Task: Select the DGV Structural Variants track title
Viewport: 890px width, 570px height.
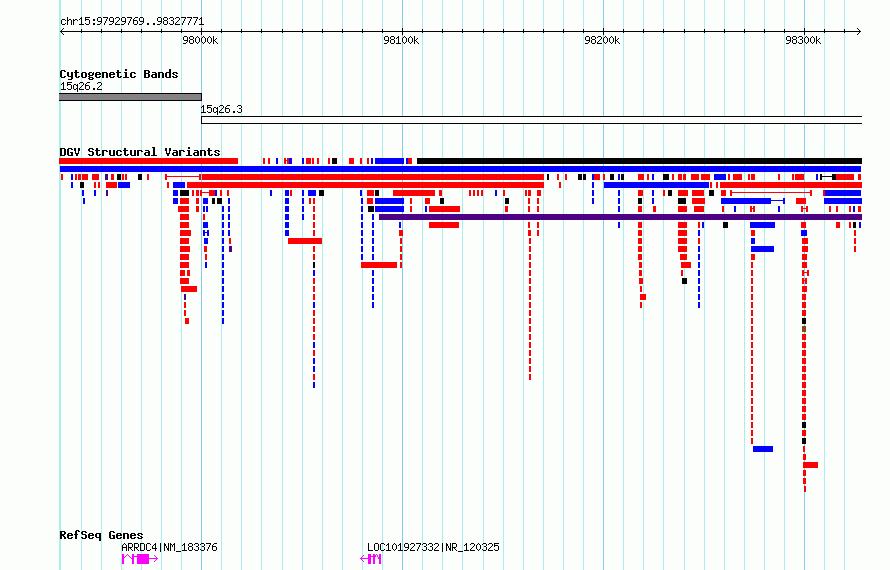Action: (140, 152)
